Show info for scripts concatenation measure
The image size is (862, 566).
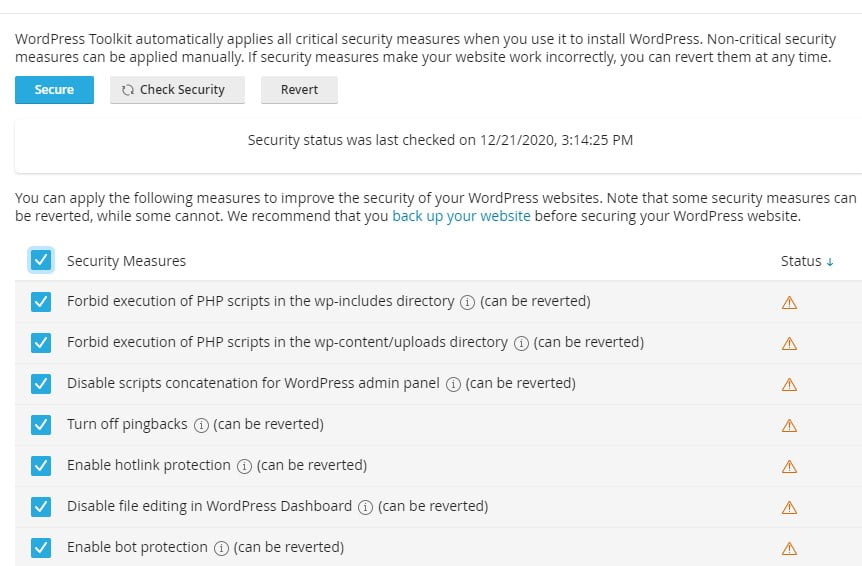coord(453,384)
